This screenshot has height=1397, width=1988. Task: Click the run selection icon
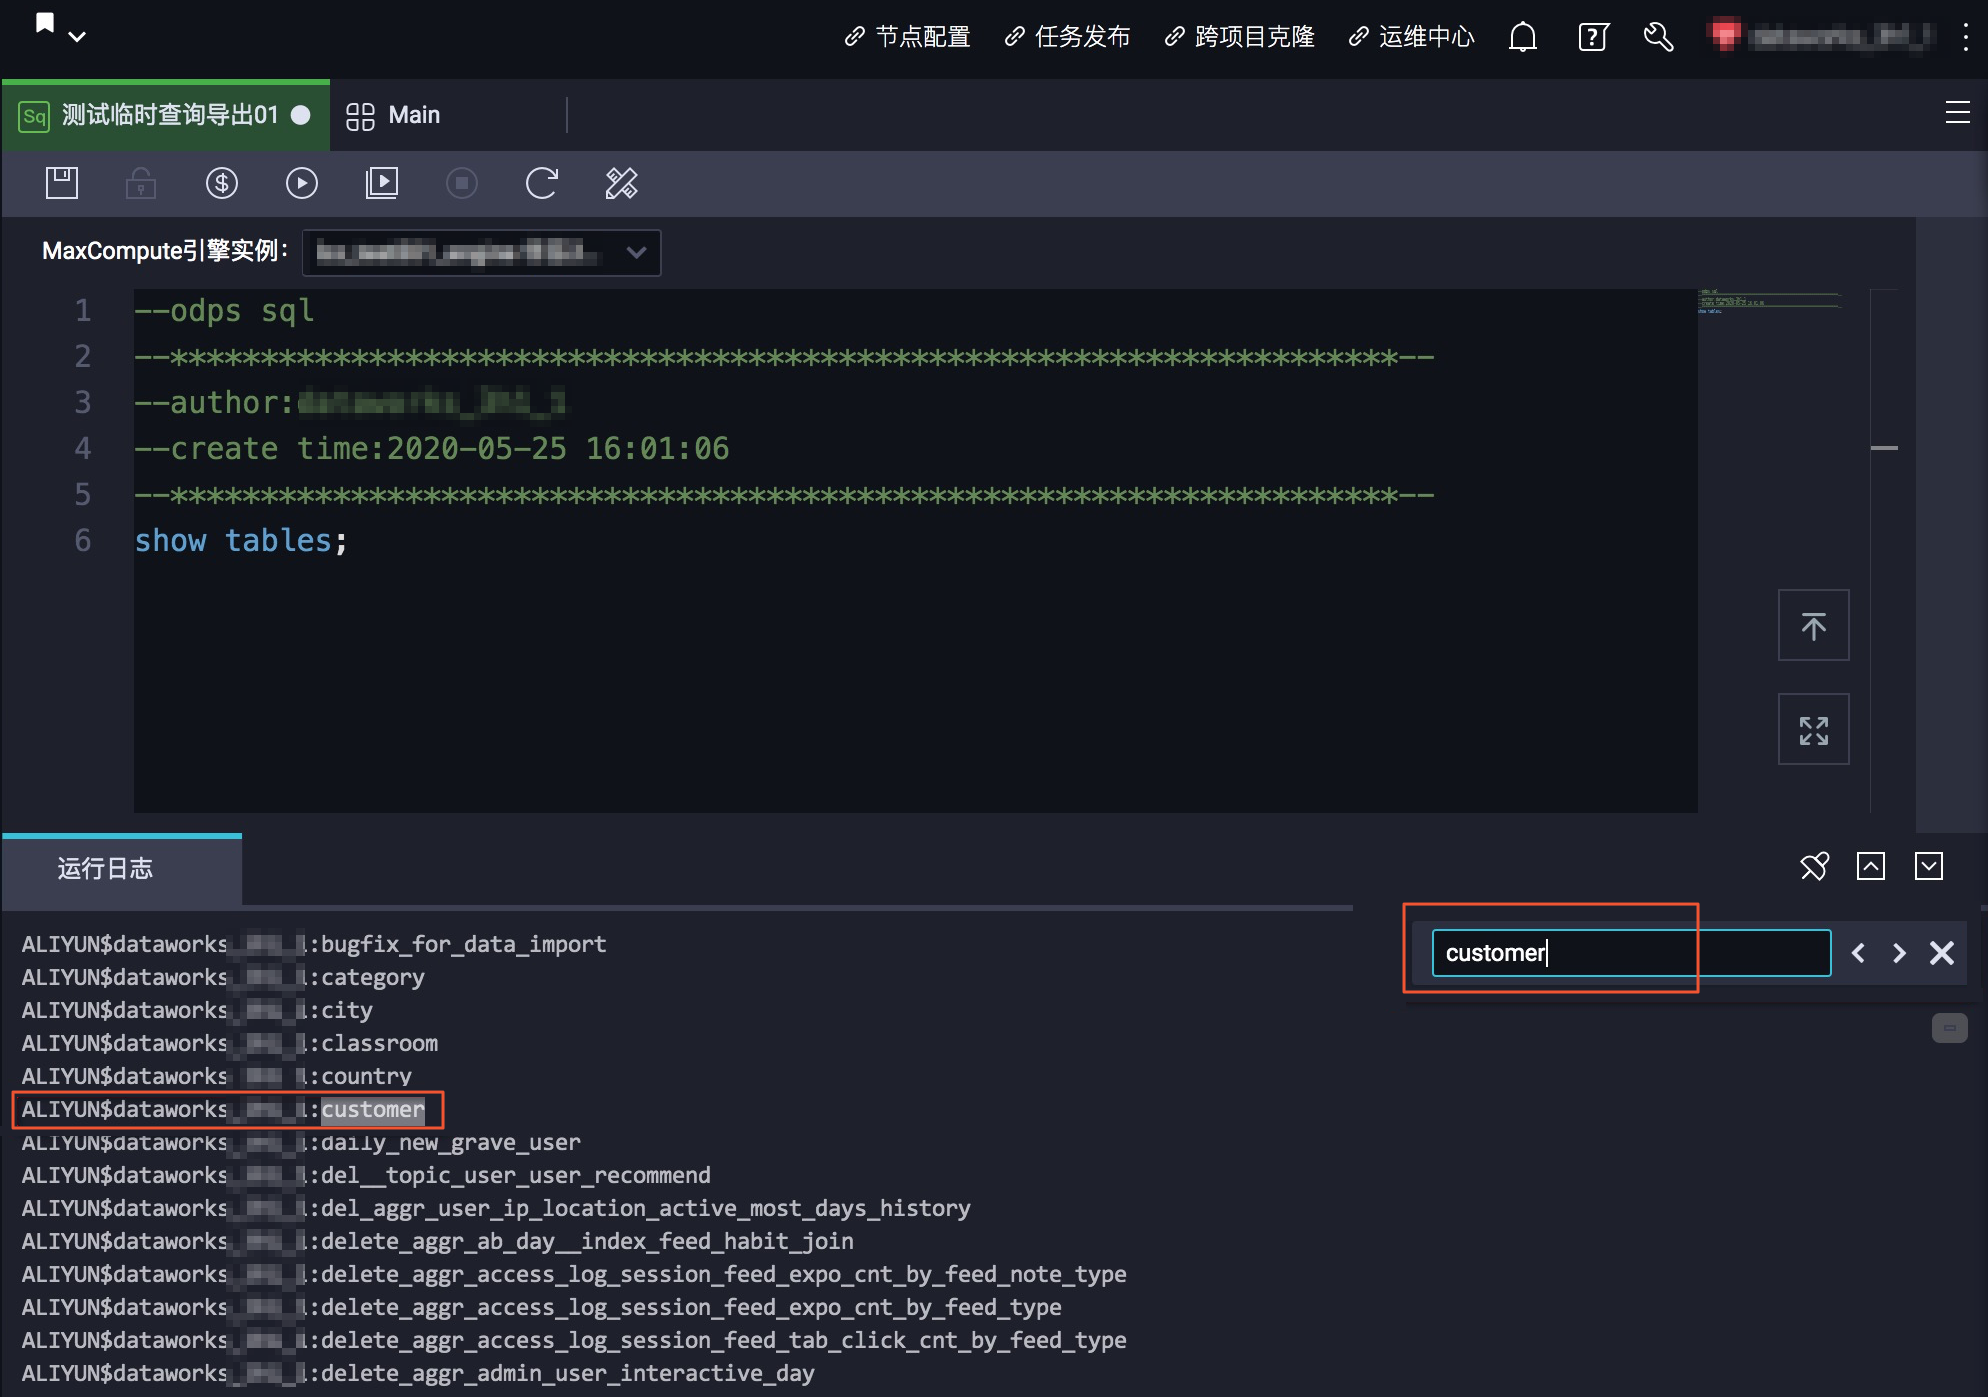pyautogui.click(x=381, y=183)
